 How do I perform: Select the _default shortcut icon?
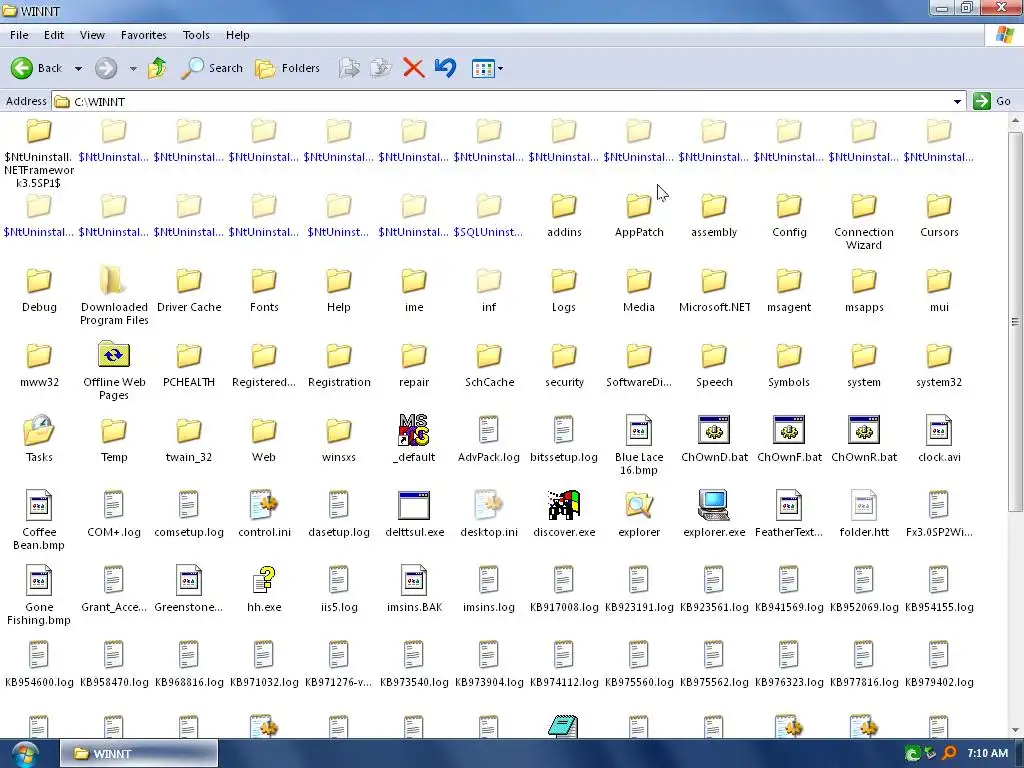(x=414, y=430)
